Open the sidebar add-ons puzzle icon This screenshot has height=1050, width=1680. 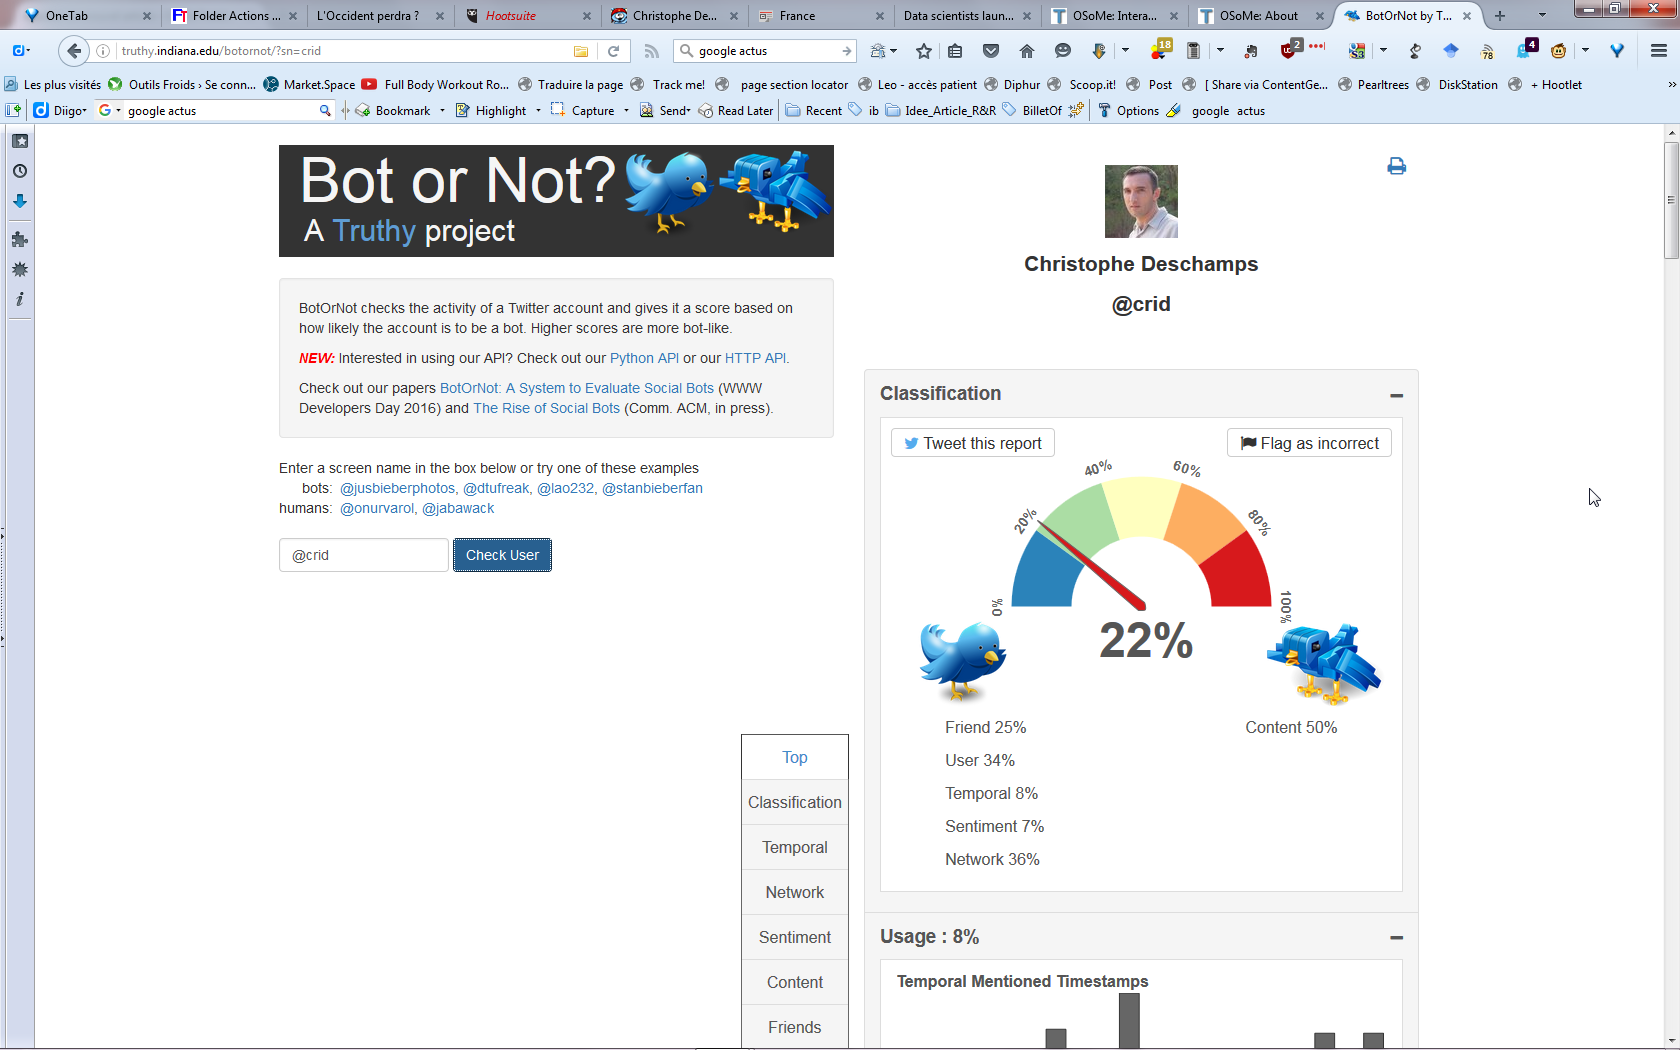tap(19, 239)
